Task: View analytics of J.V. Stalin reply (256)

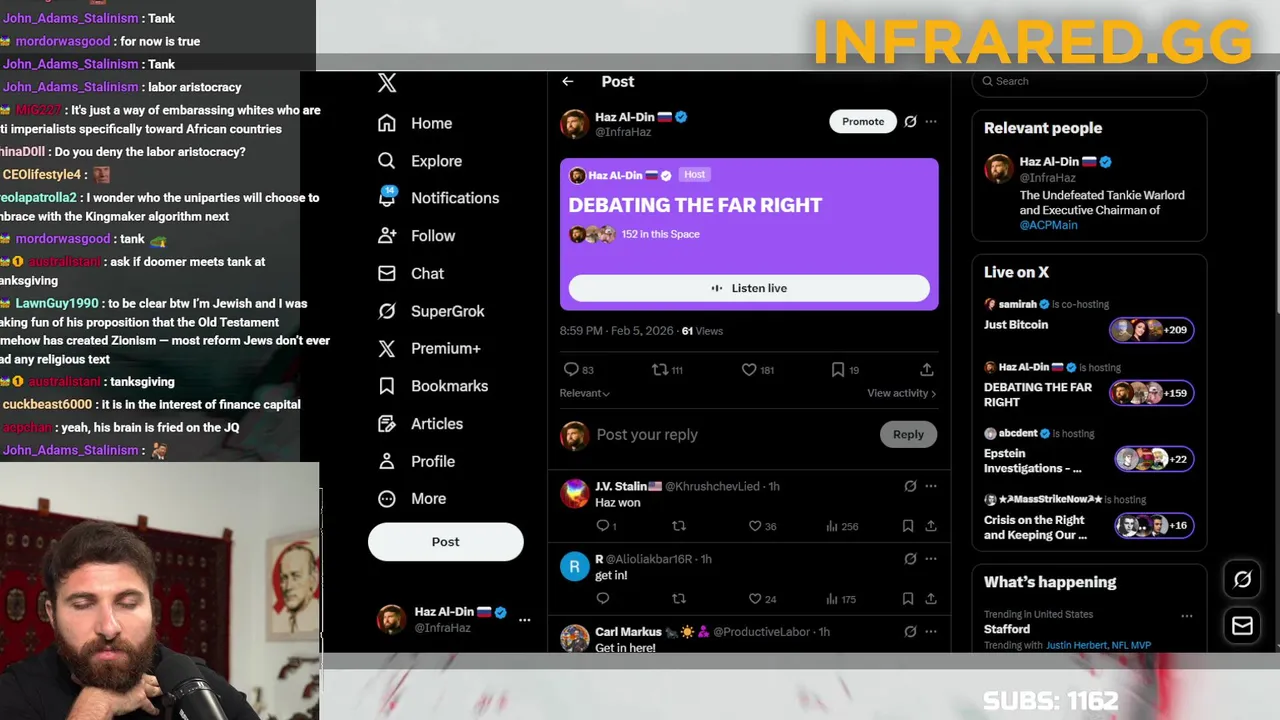Action: tap(842, 526)
